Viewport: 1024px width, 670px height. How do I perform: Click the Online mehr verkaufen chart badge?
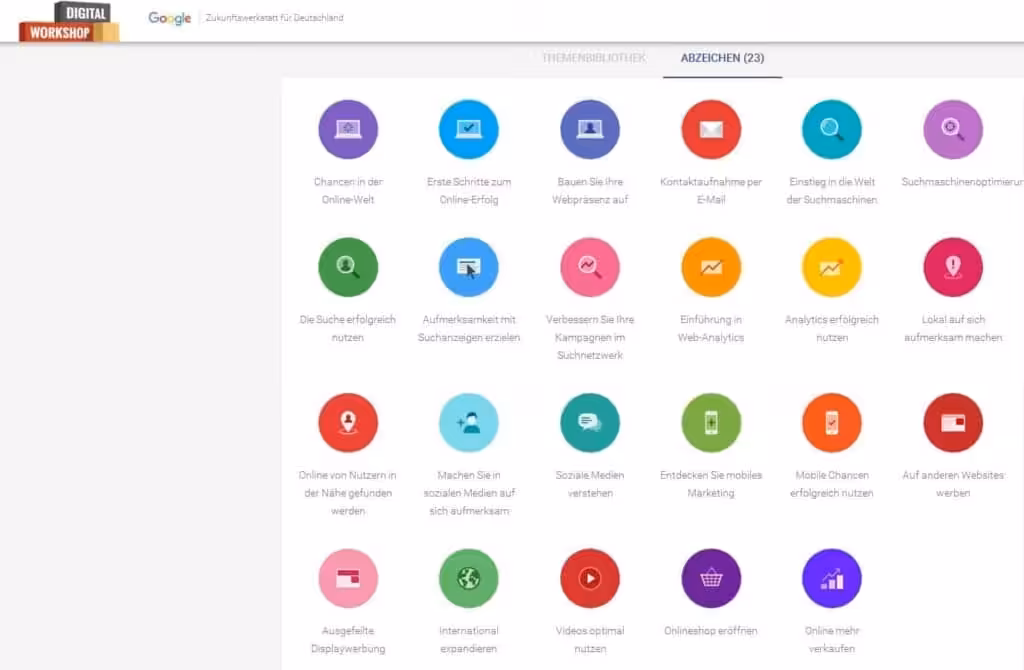[x=832, y=578]
